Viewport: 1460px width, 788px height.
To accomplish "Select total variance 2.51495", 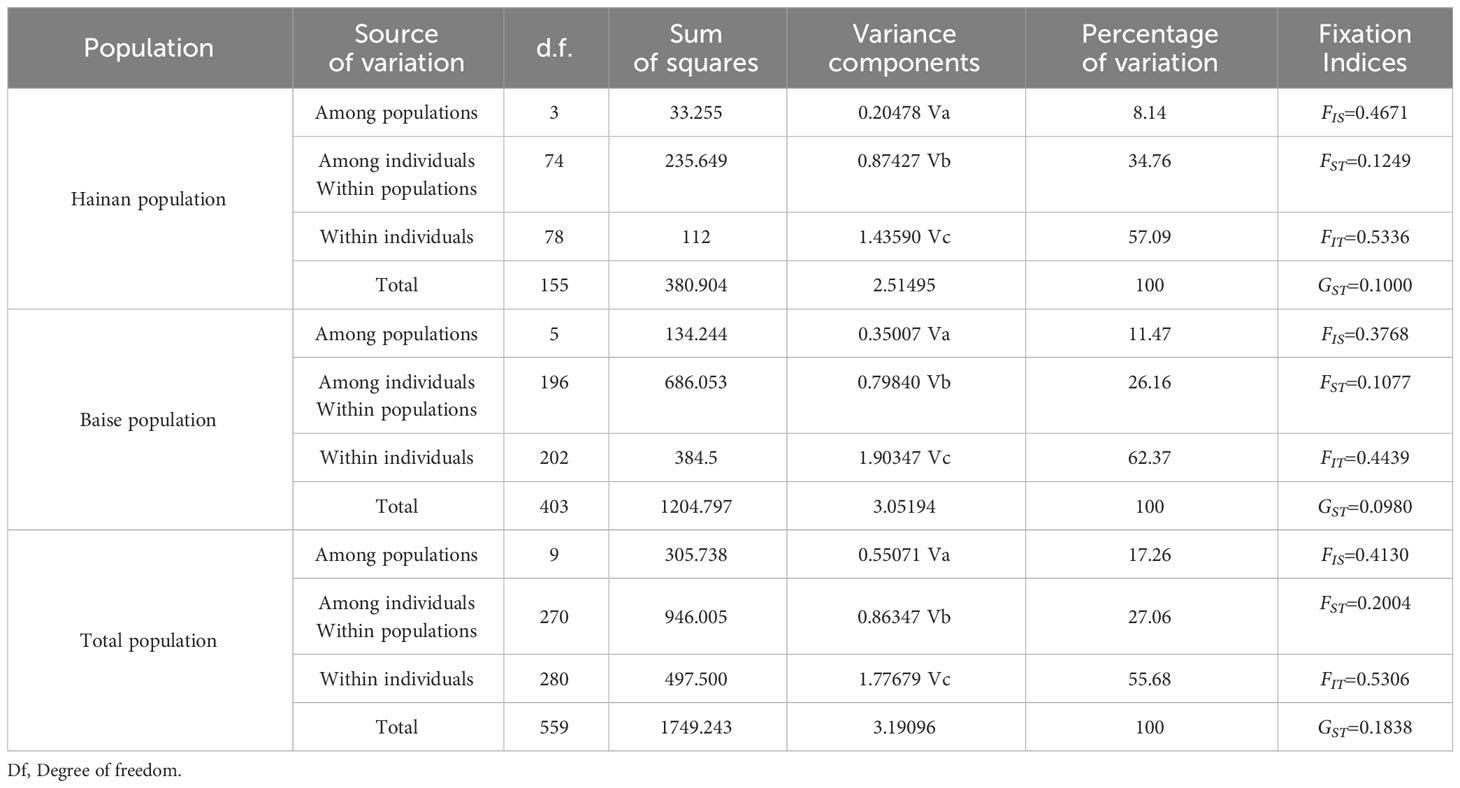I will 905,285.
